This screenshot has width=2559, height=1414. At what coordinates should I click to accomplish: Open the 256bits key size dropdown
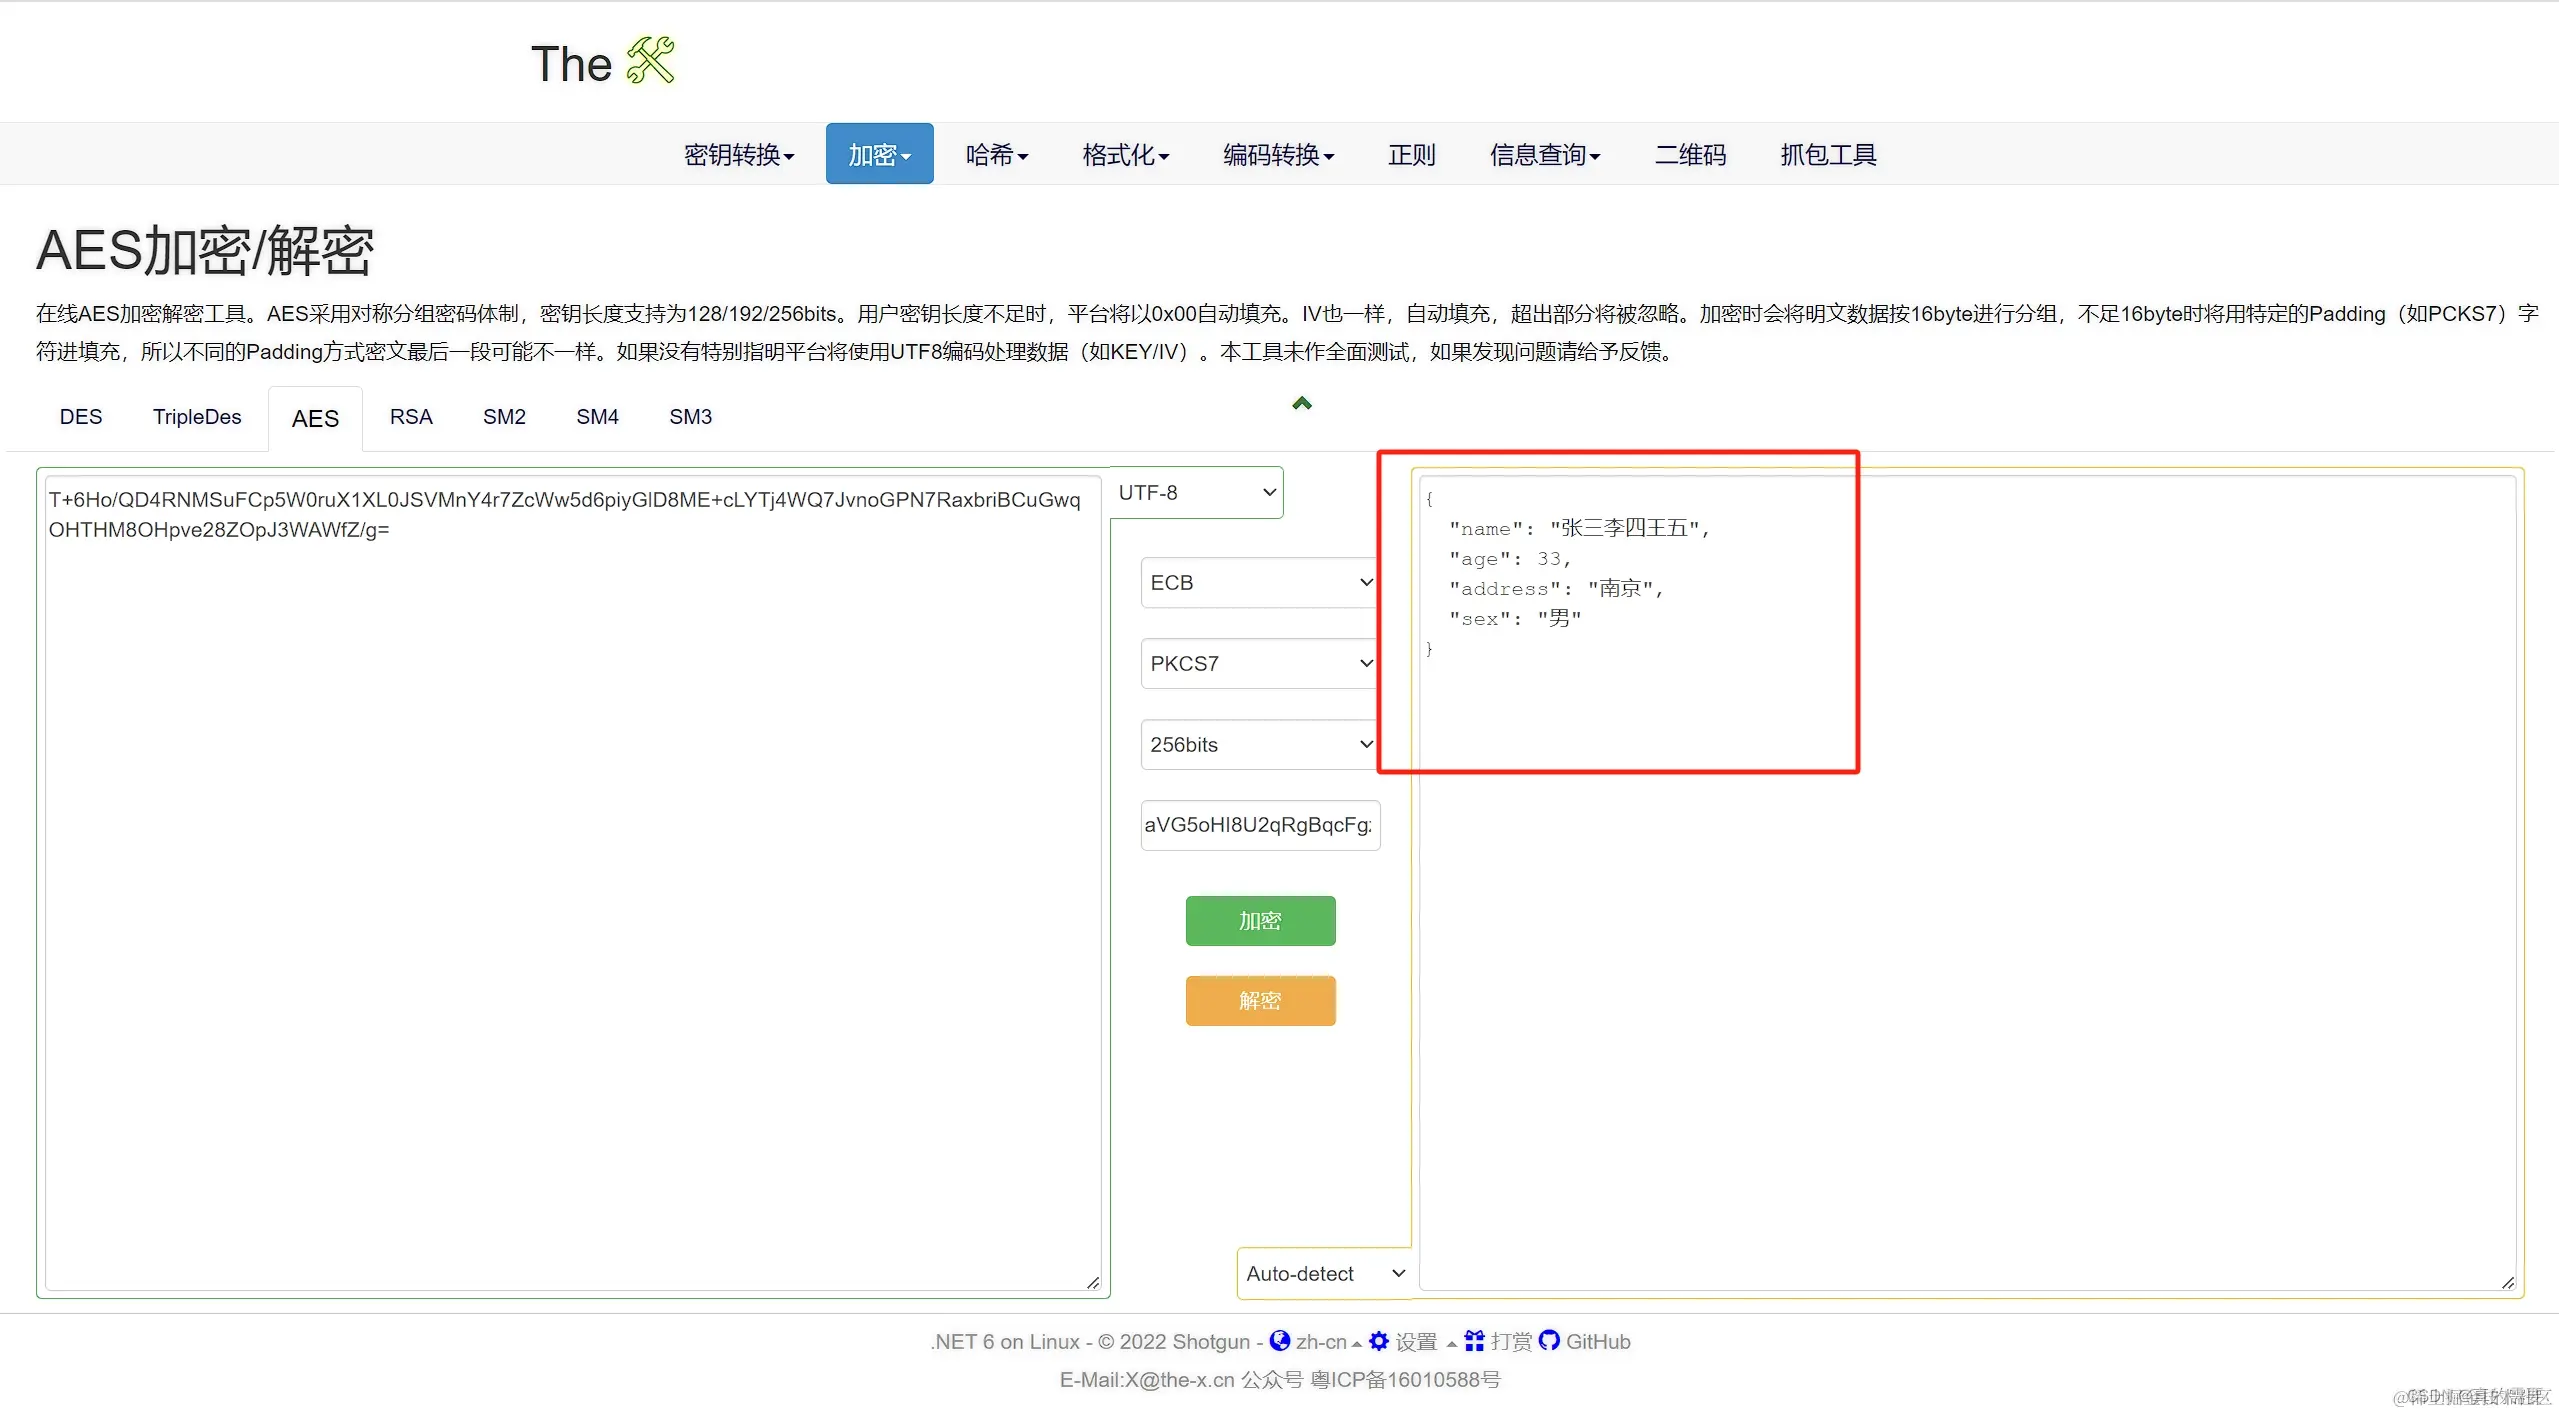click(x=1260, y=745)
